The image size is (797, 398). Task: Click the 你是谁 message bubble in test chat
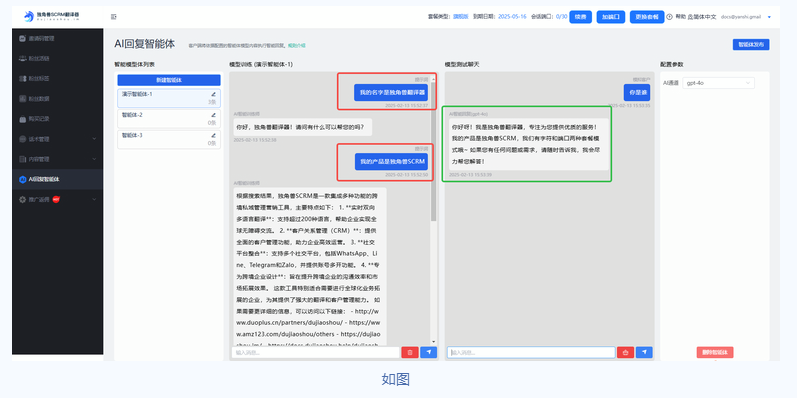click(x=636, y=93)
